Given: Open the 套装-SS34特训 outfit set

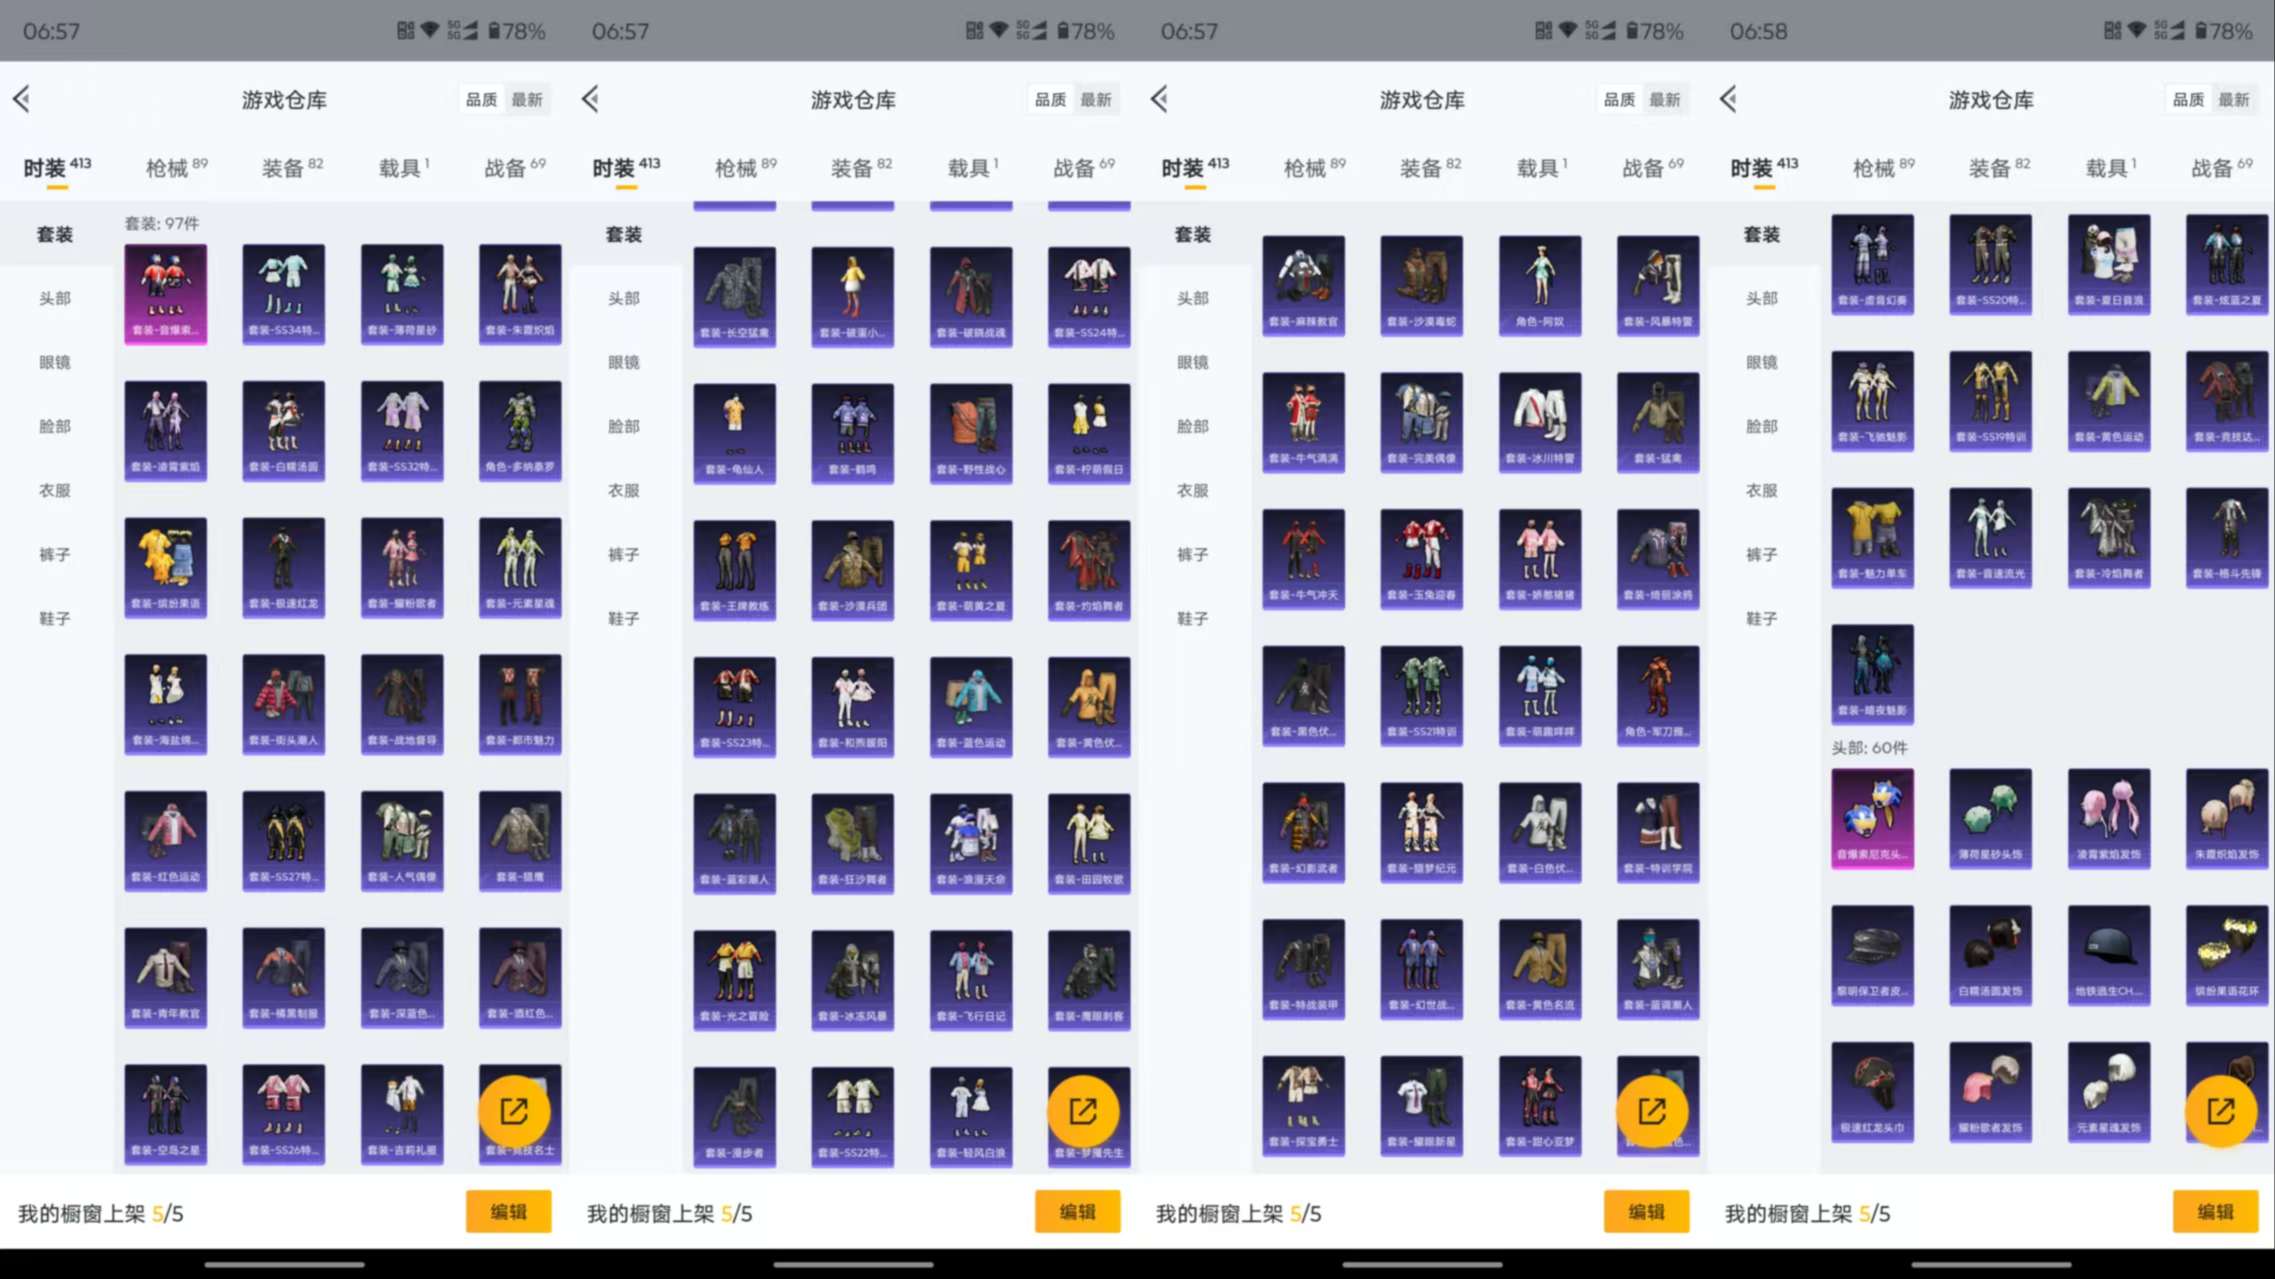Looking at the screenshot, I should tap(283, 290).
